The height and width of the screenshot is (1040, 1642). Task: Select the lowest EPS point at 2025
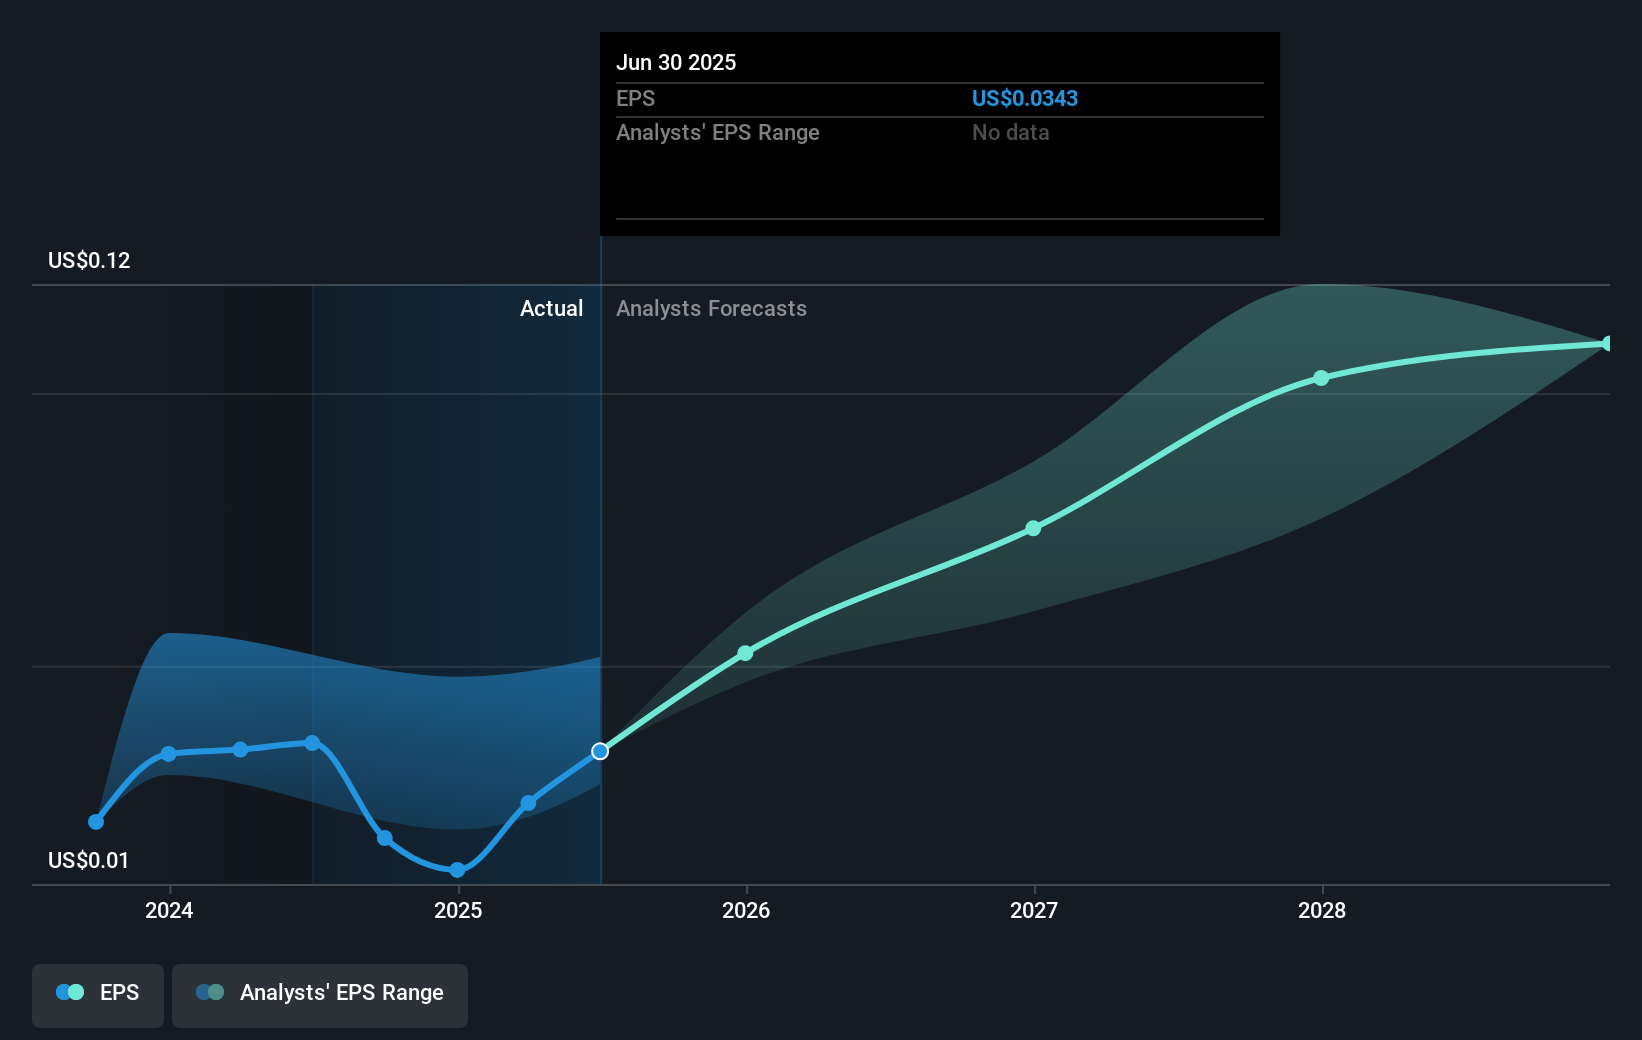(x=457, y=870)
